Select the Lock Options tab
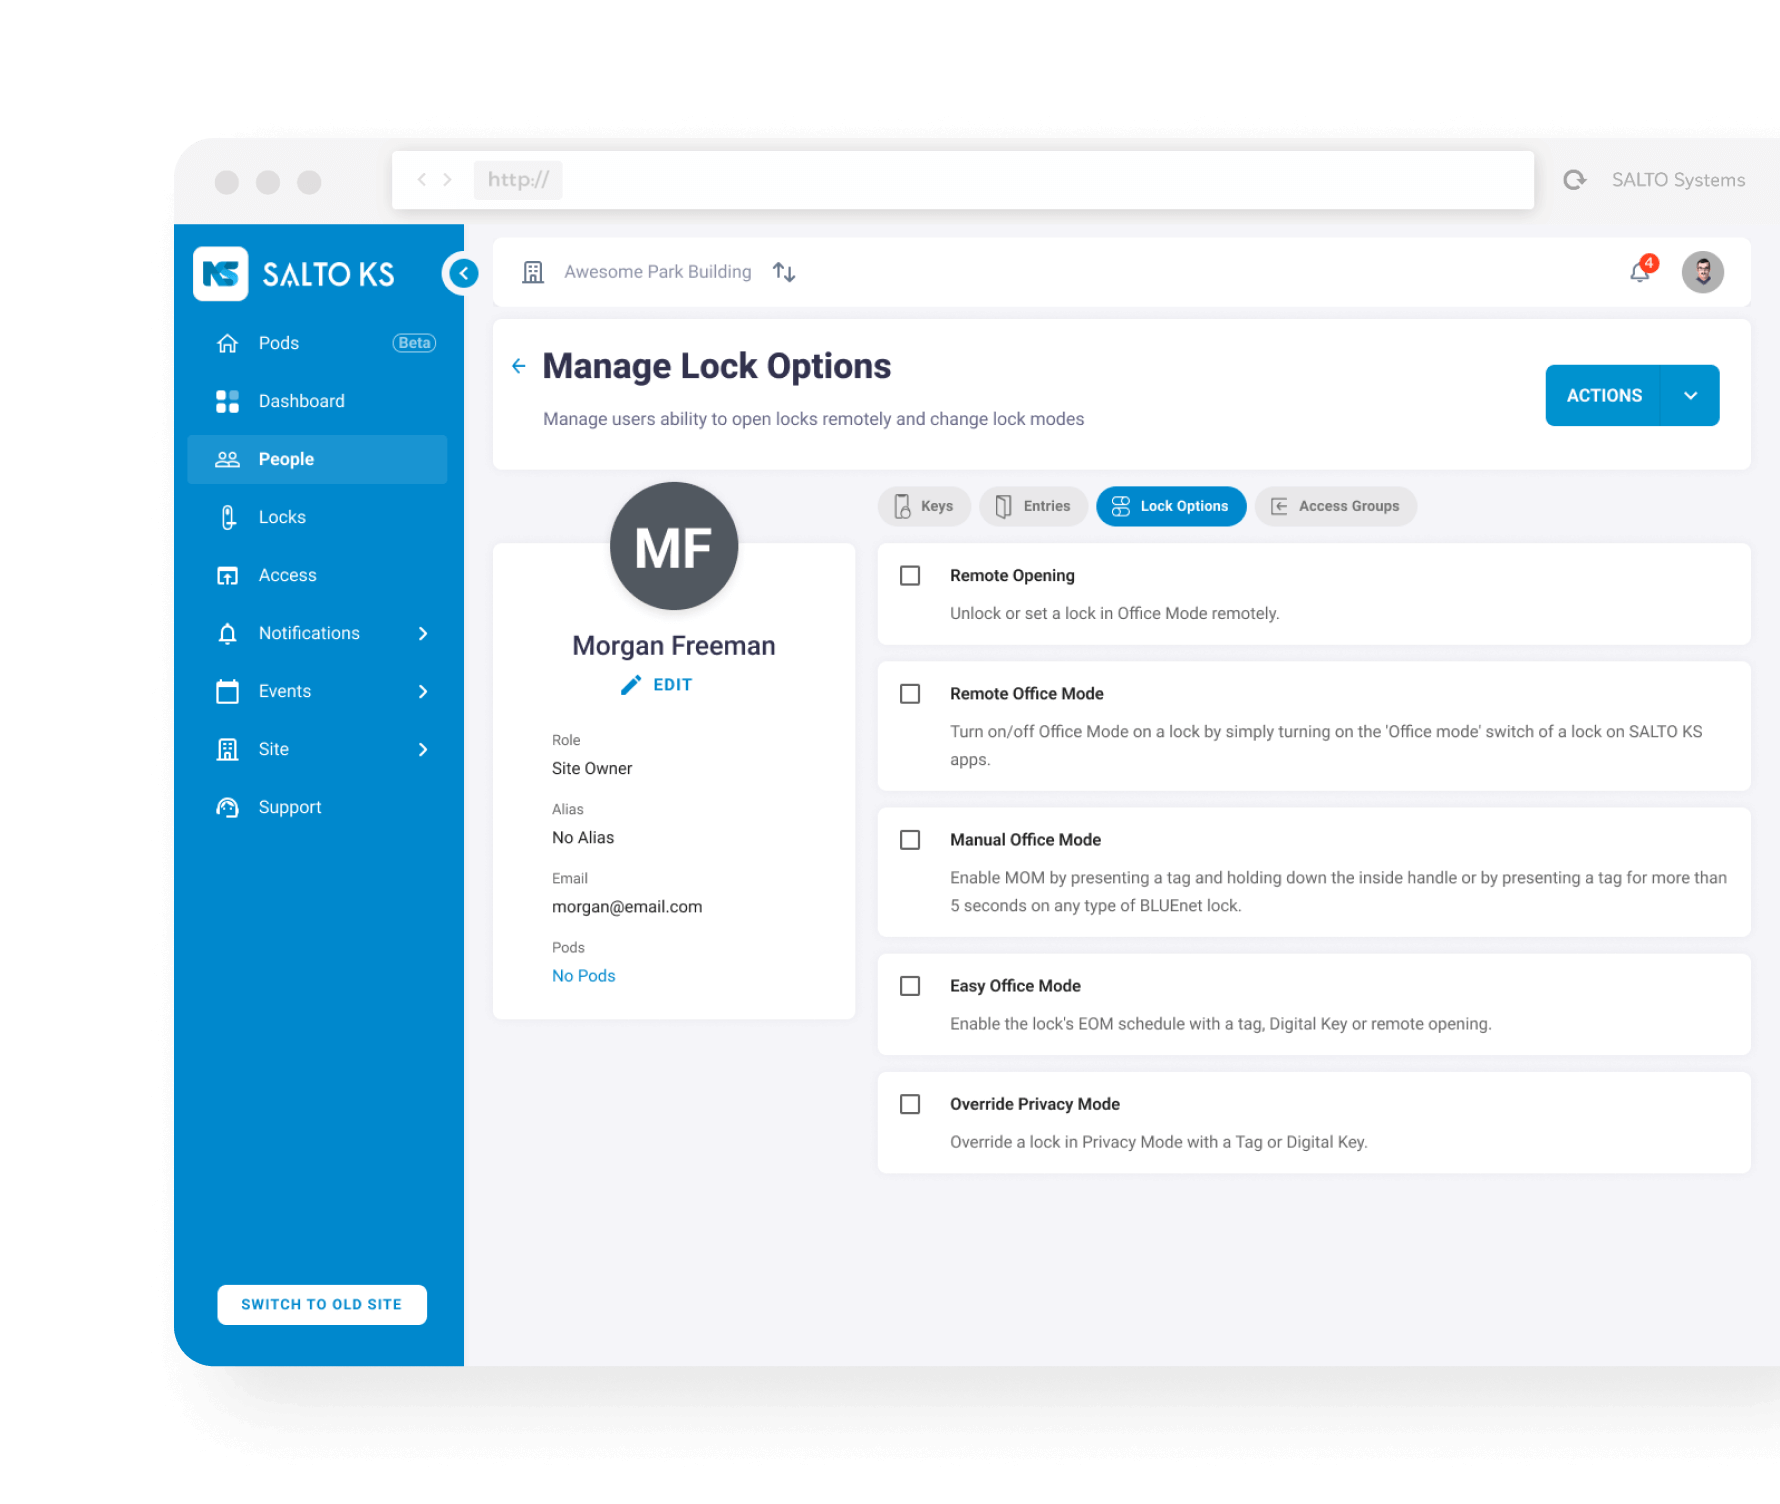Viewport: 1780px width, 1504px height. (x=1171, y=506)
